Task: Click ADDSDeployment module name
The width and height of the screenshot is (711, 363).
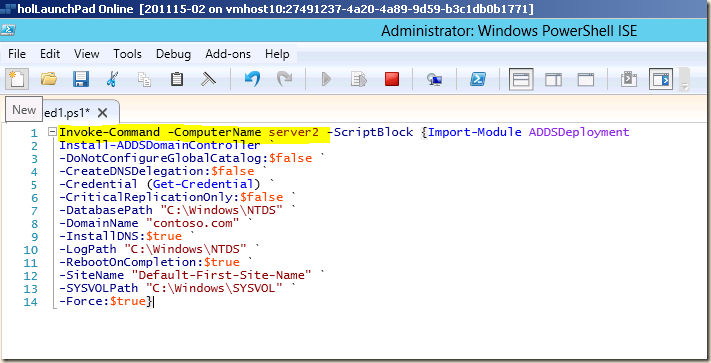Action: pos(579,132)
